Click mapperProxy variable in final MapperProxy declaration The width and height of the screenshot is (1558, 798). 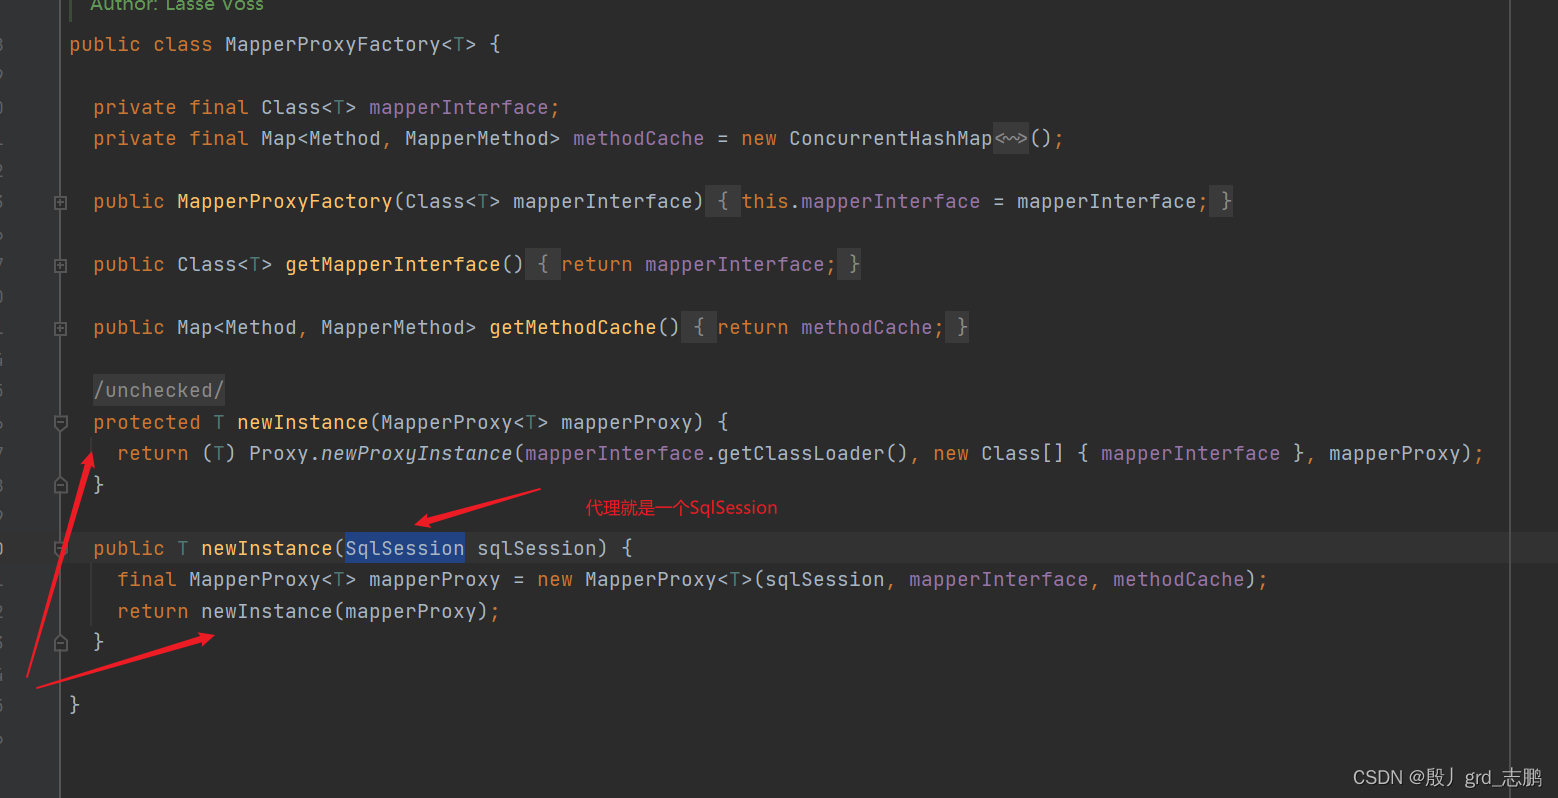(x=435, y=579)
